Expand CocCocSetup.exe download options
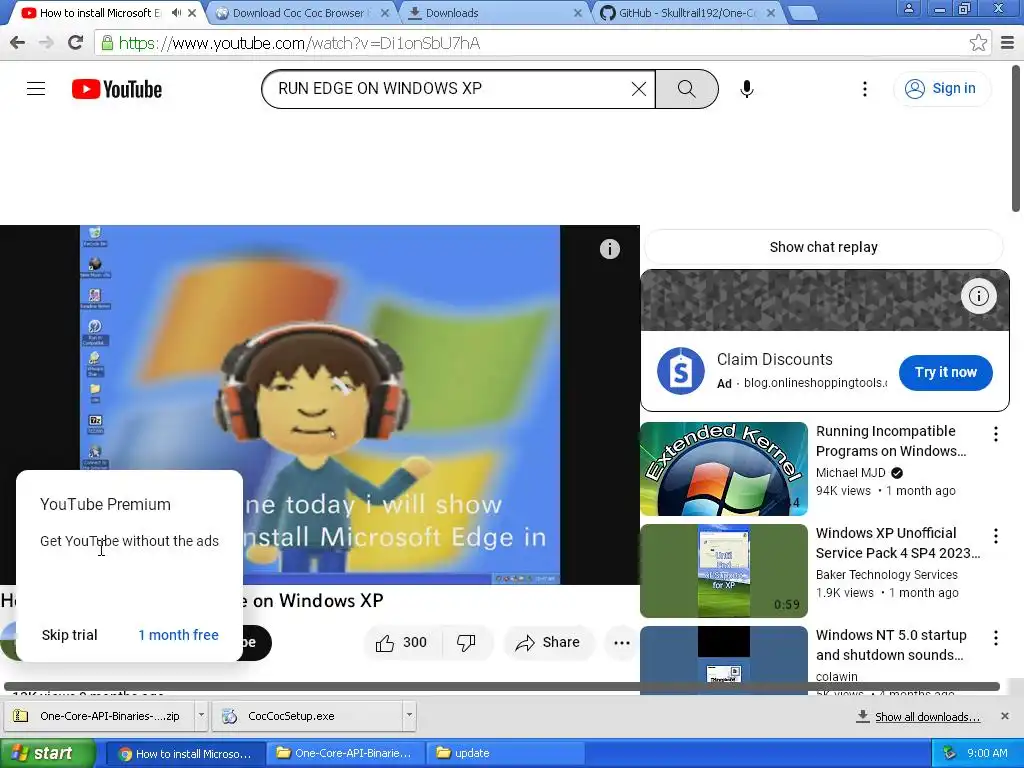Viewport: 1024px width, 768px height. [409, 715]
